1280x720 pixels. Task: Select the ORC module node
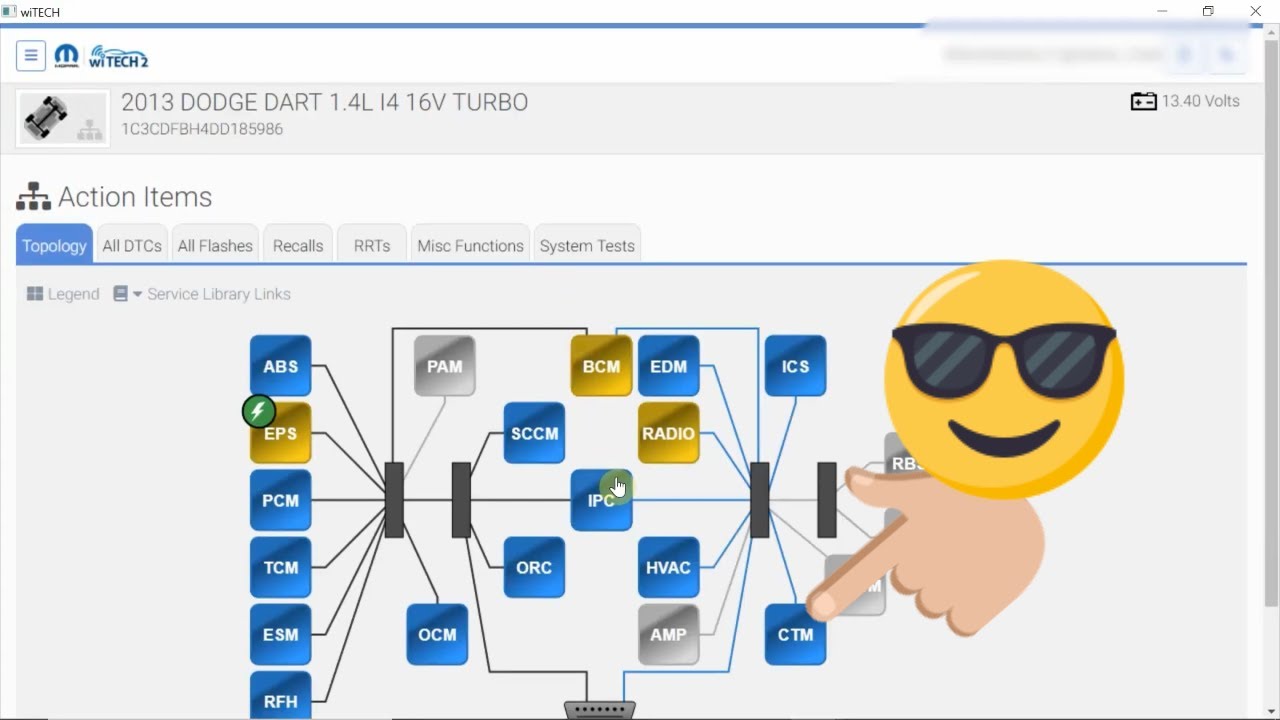[534, 567]
